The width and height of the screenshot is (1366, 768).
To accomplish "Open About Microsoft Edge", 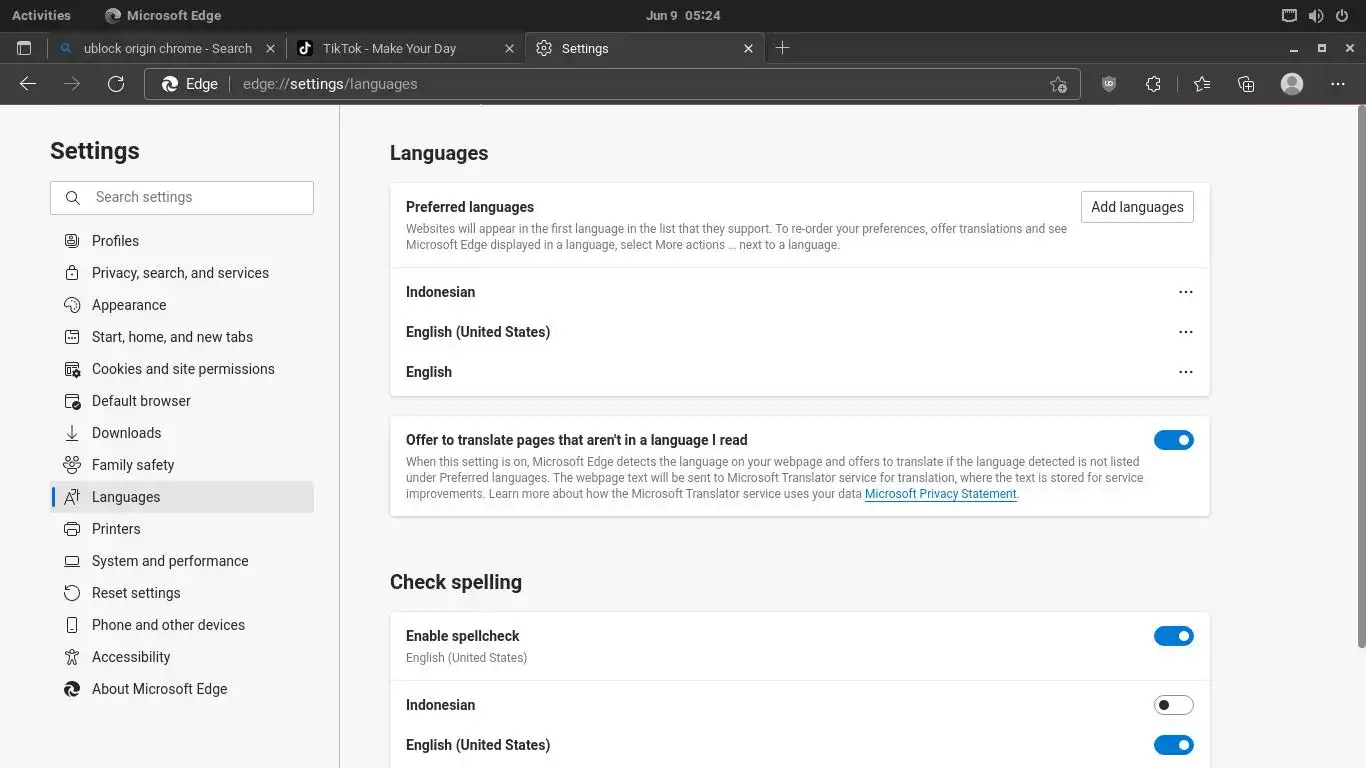I will pos(182,689).
